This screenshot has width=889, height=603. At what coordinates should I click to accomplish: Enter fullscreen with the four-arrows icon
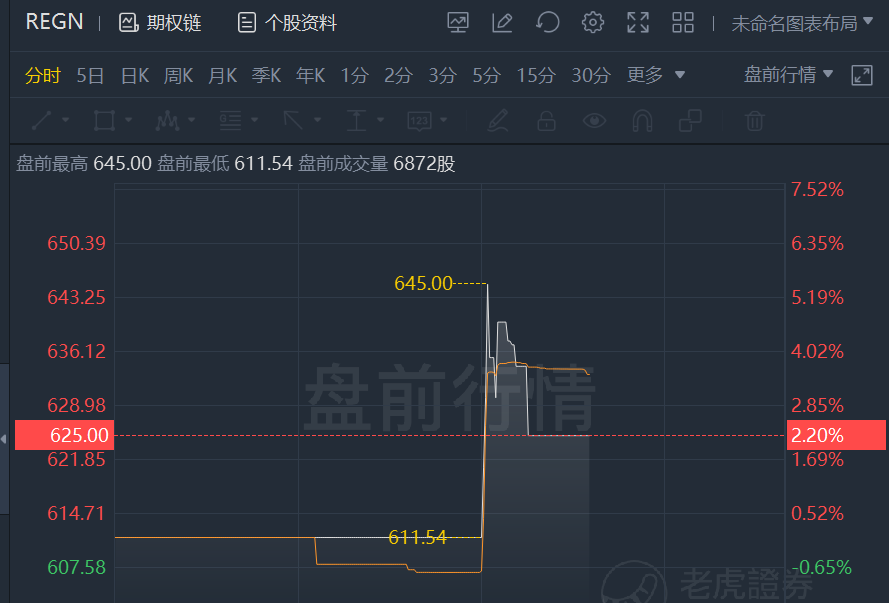638,23
